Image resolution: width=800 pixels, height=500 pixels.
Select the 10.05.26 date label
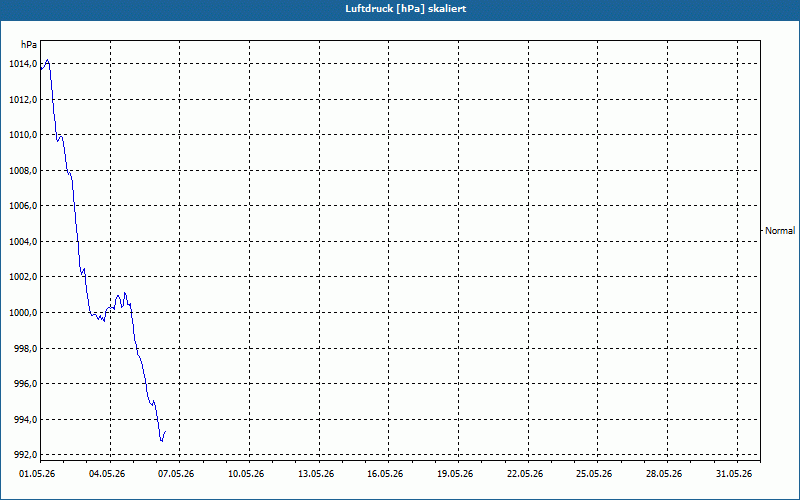[246, 474]
